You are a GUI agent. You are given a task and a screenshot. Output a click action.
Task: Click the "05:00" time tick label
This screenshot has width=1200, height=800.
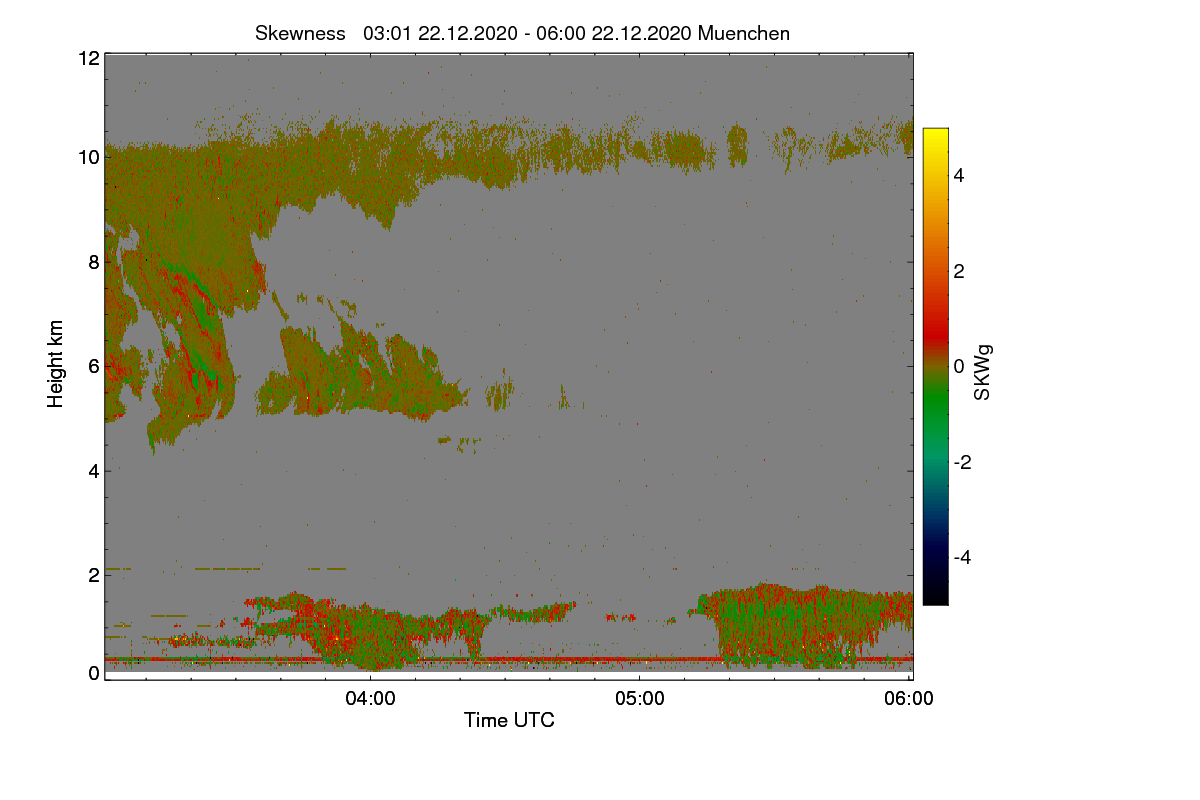click(x=640, y=699)
